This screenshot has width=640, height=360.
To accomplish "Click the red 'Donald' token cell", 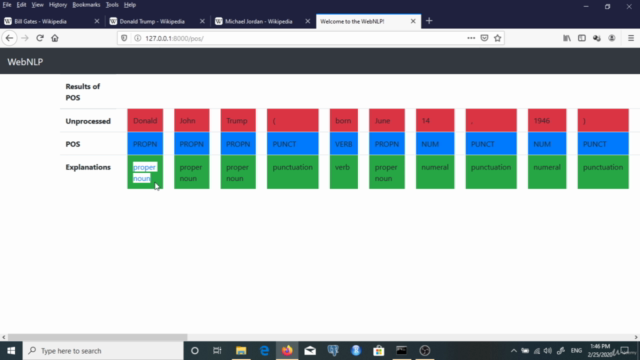I will coord(145,120).
